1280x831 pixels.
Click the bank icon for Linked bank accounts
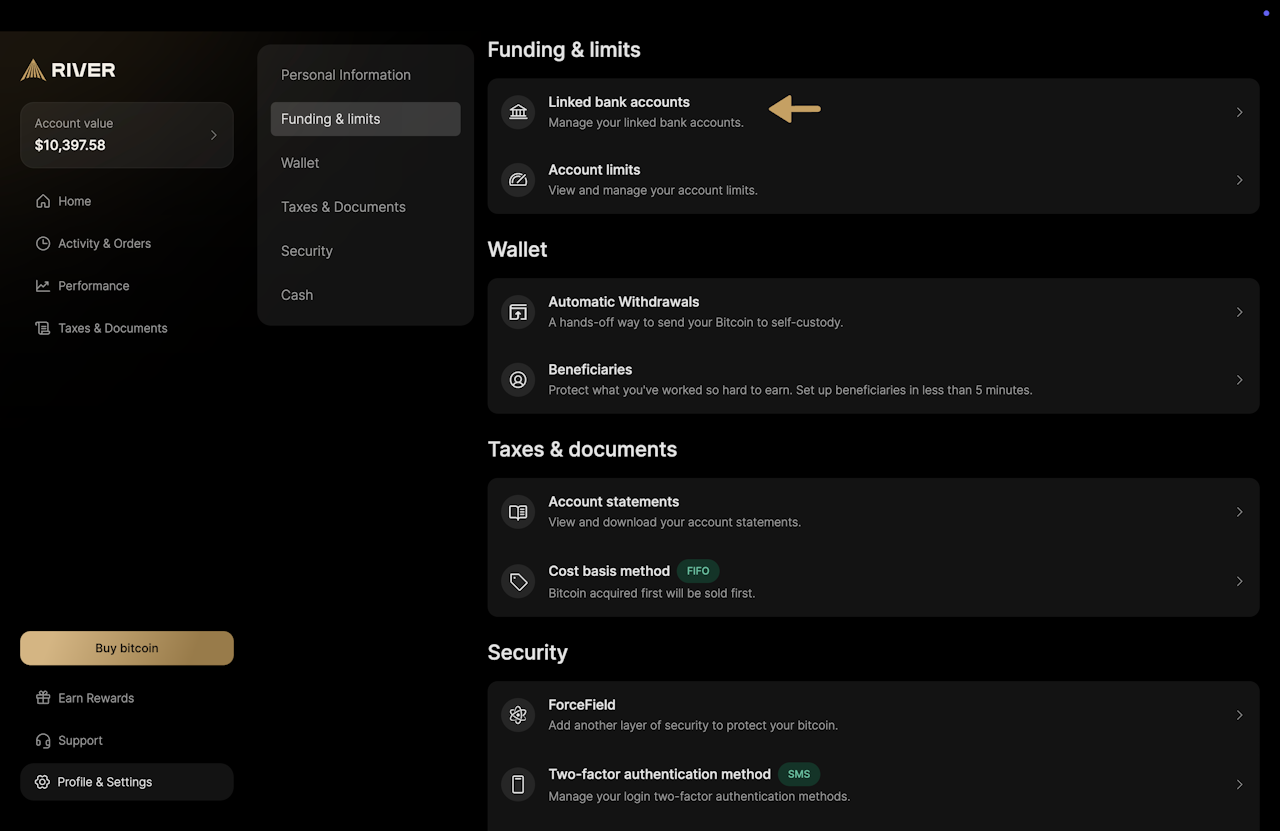(x=518, y=112)
